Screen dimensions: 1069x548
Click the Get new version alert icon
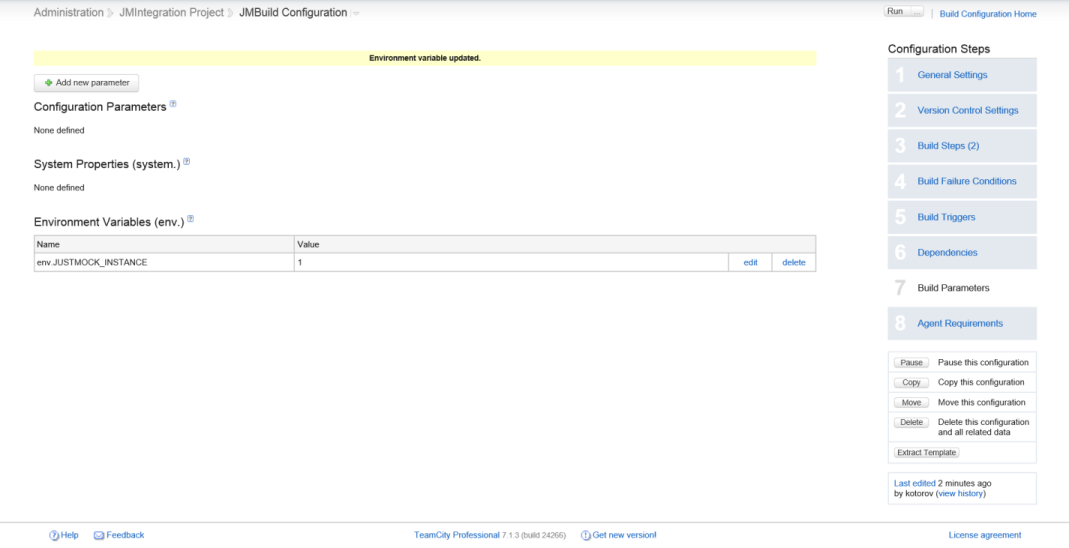(x=585, y=536)
